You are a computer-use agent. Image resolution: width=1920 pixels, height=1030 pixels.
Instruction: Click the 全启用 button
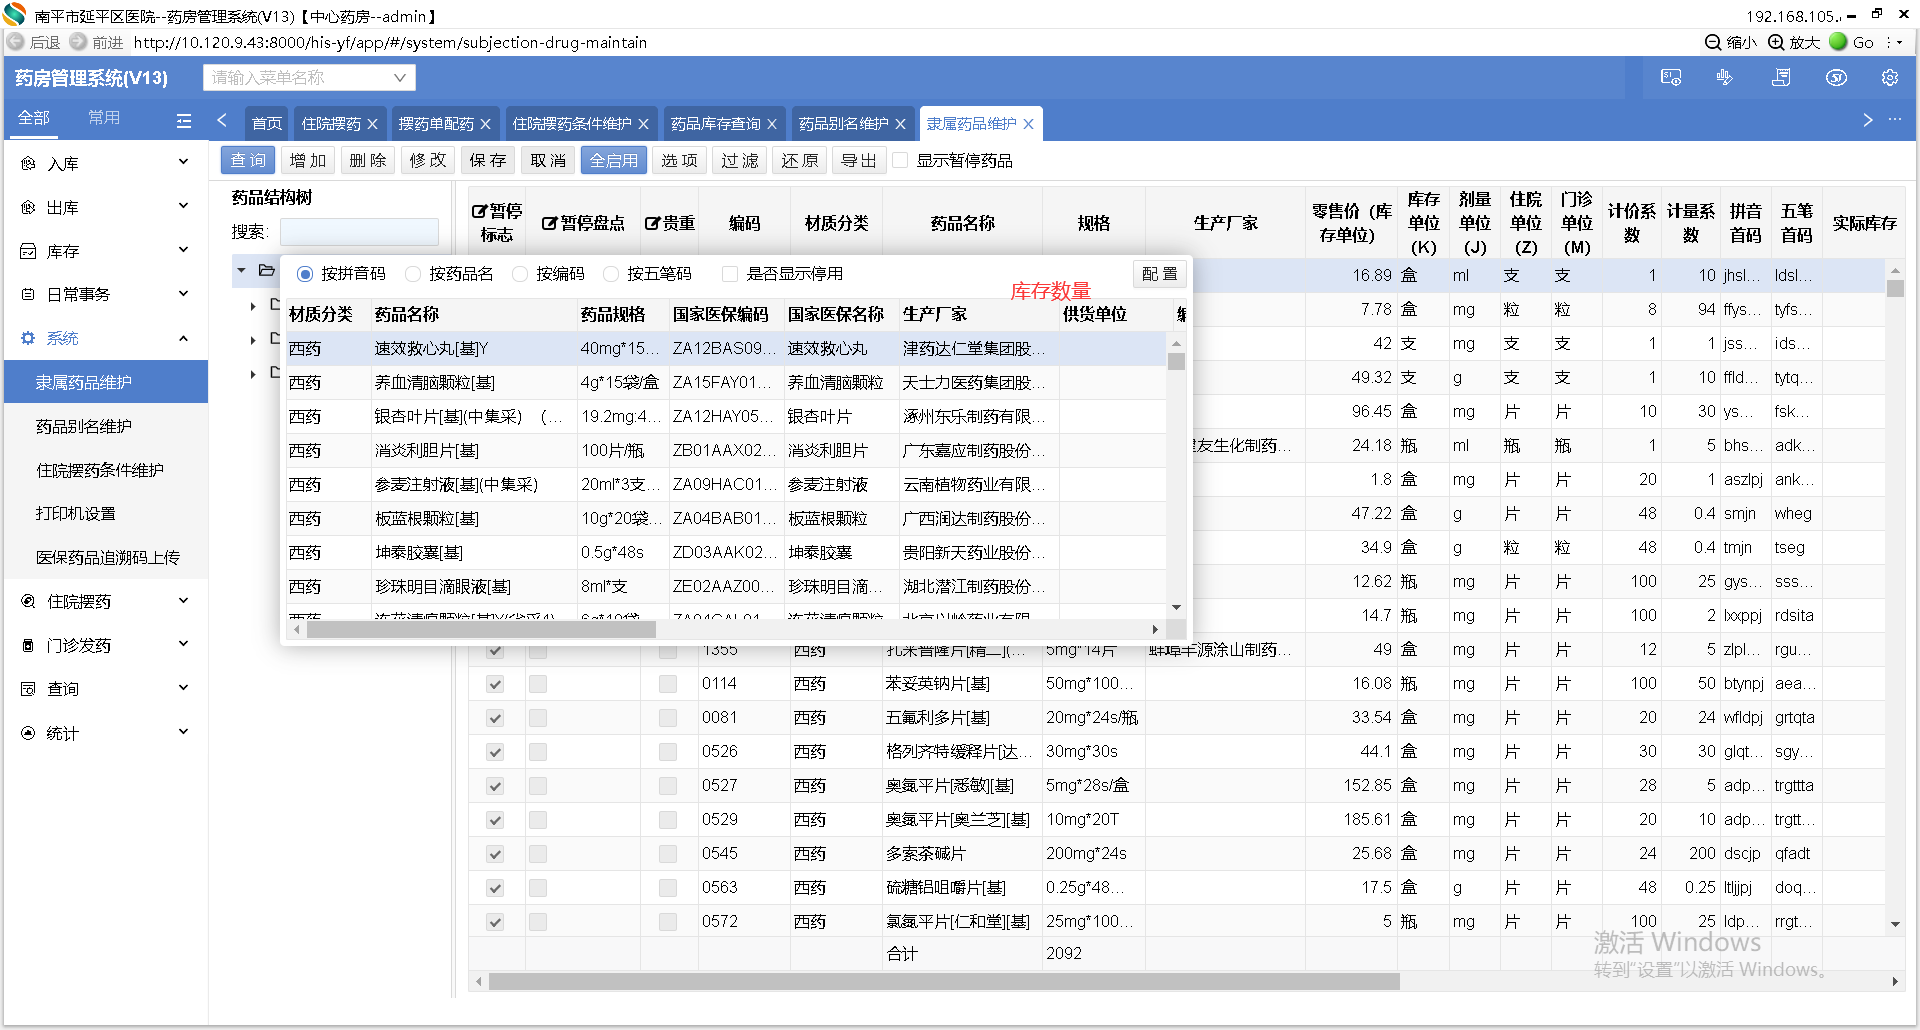click(x=614, y=160)
